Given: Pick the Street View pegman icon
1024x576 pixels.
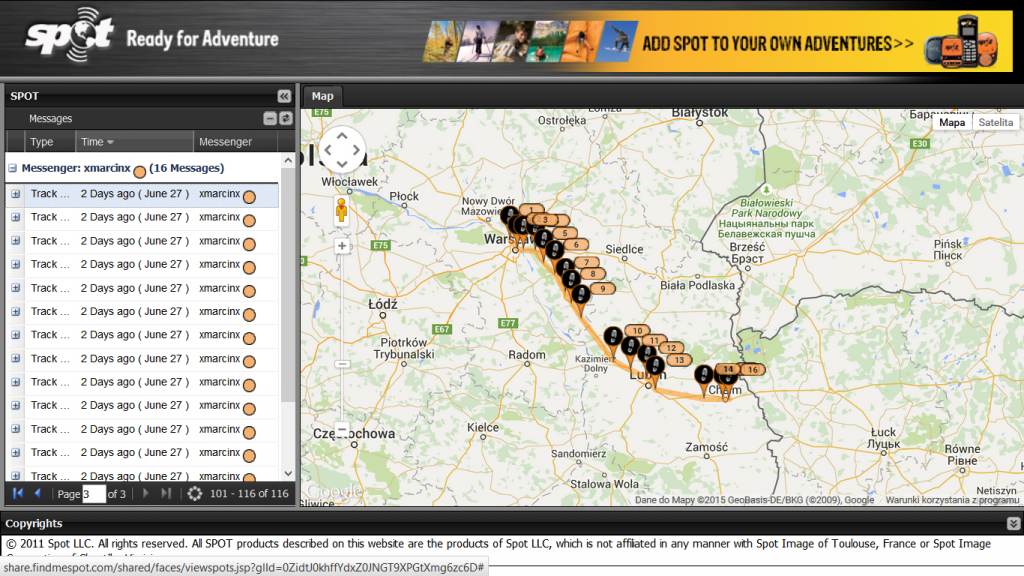Looking at the screenshot, I should click(342, 210).
